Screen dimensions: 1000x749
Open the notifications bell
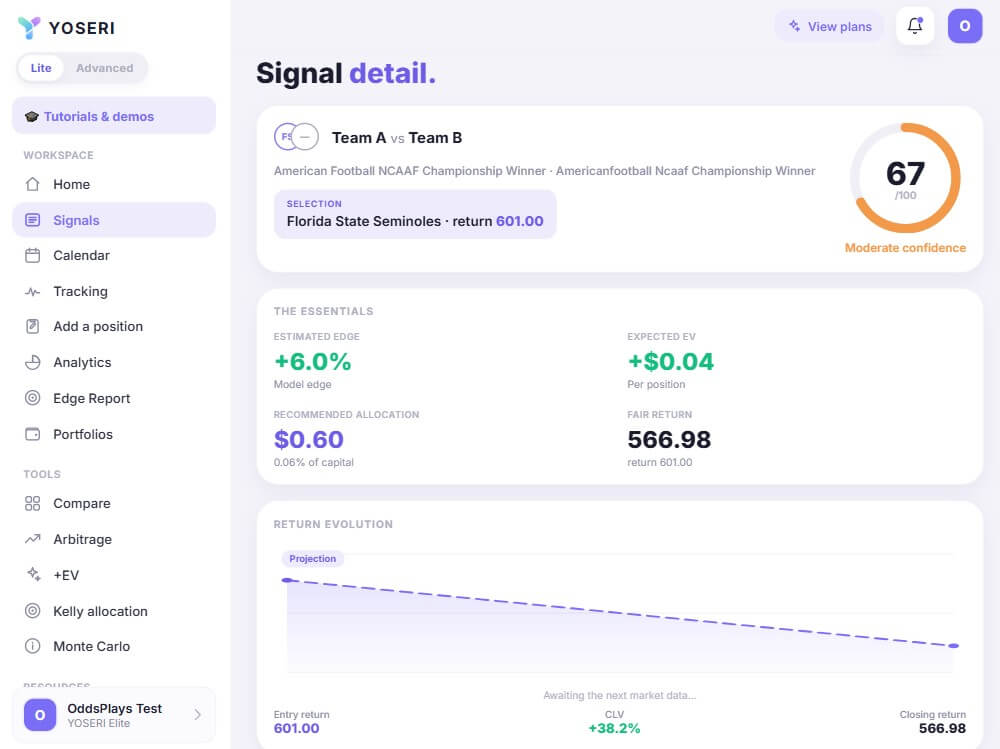click(915, 26)
